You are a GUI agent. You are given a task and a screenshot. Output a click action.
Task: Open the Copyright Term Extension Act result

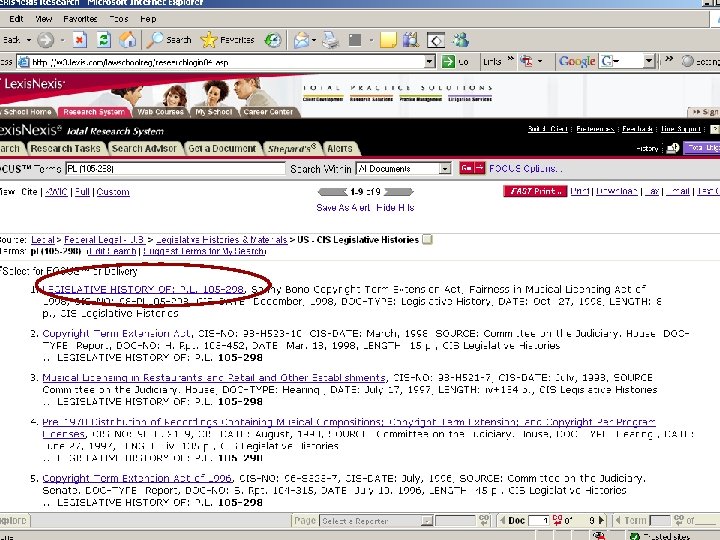[x=119, y=333]
